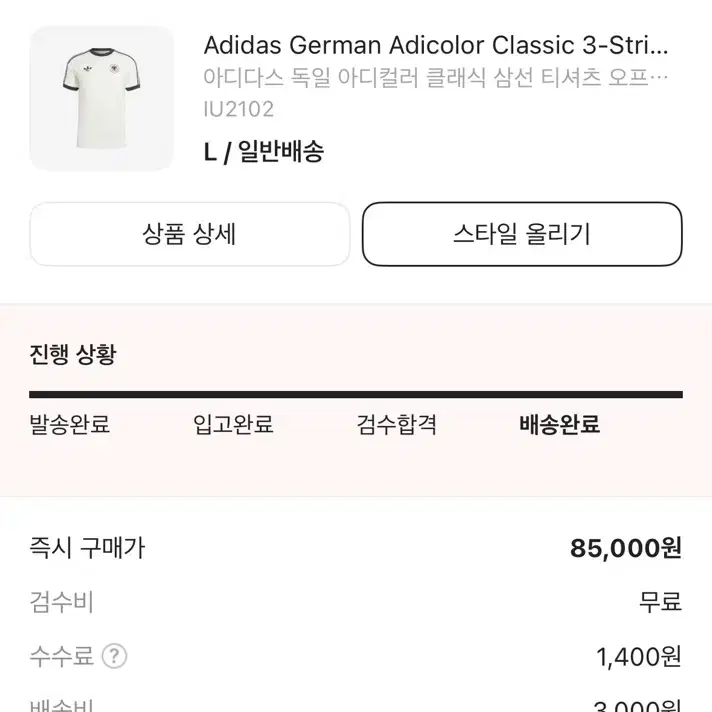The width and height of the screenshot is (712, 712).
Task: Tap the 검수비 fee row label
Action: click(x=61, y=603)
